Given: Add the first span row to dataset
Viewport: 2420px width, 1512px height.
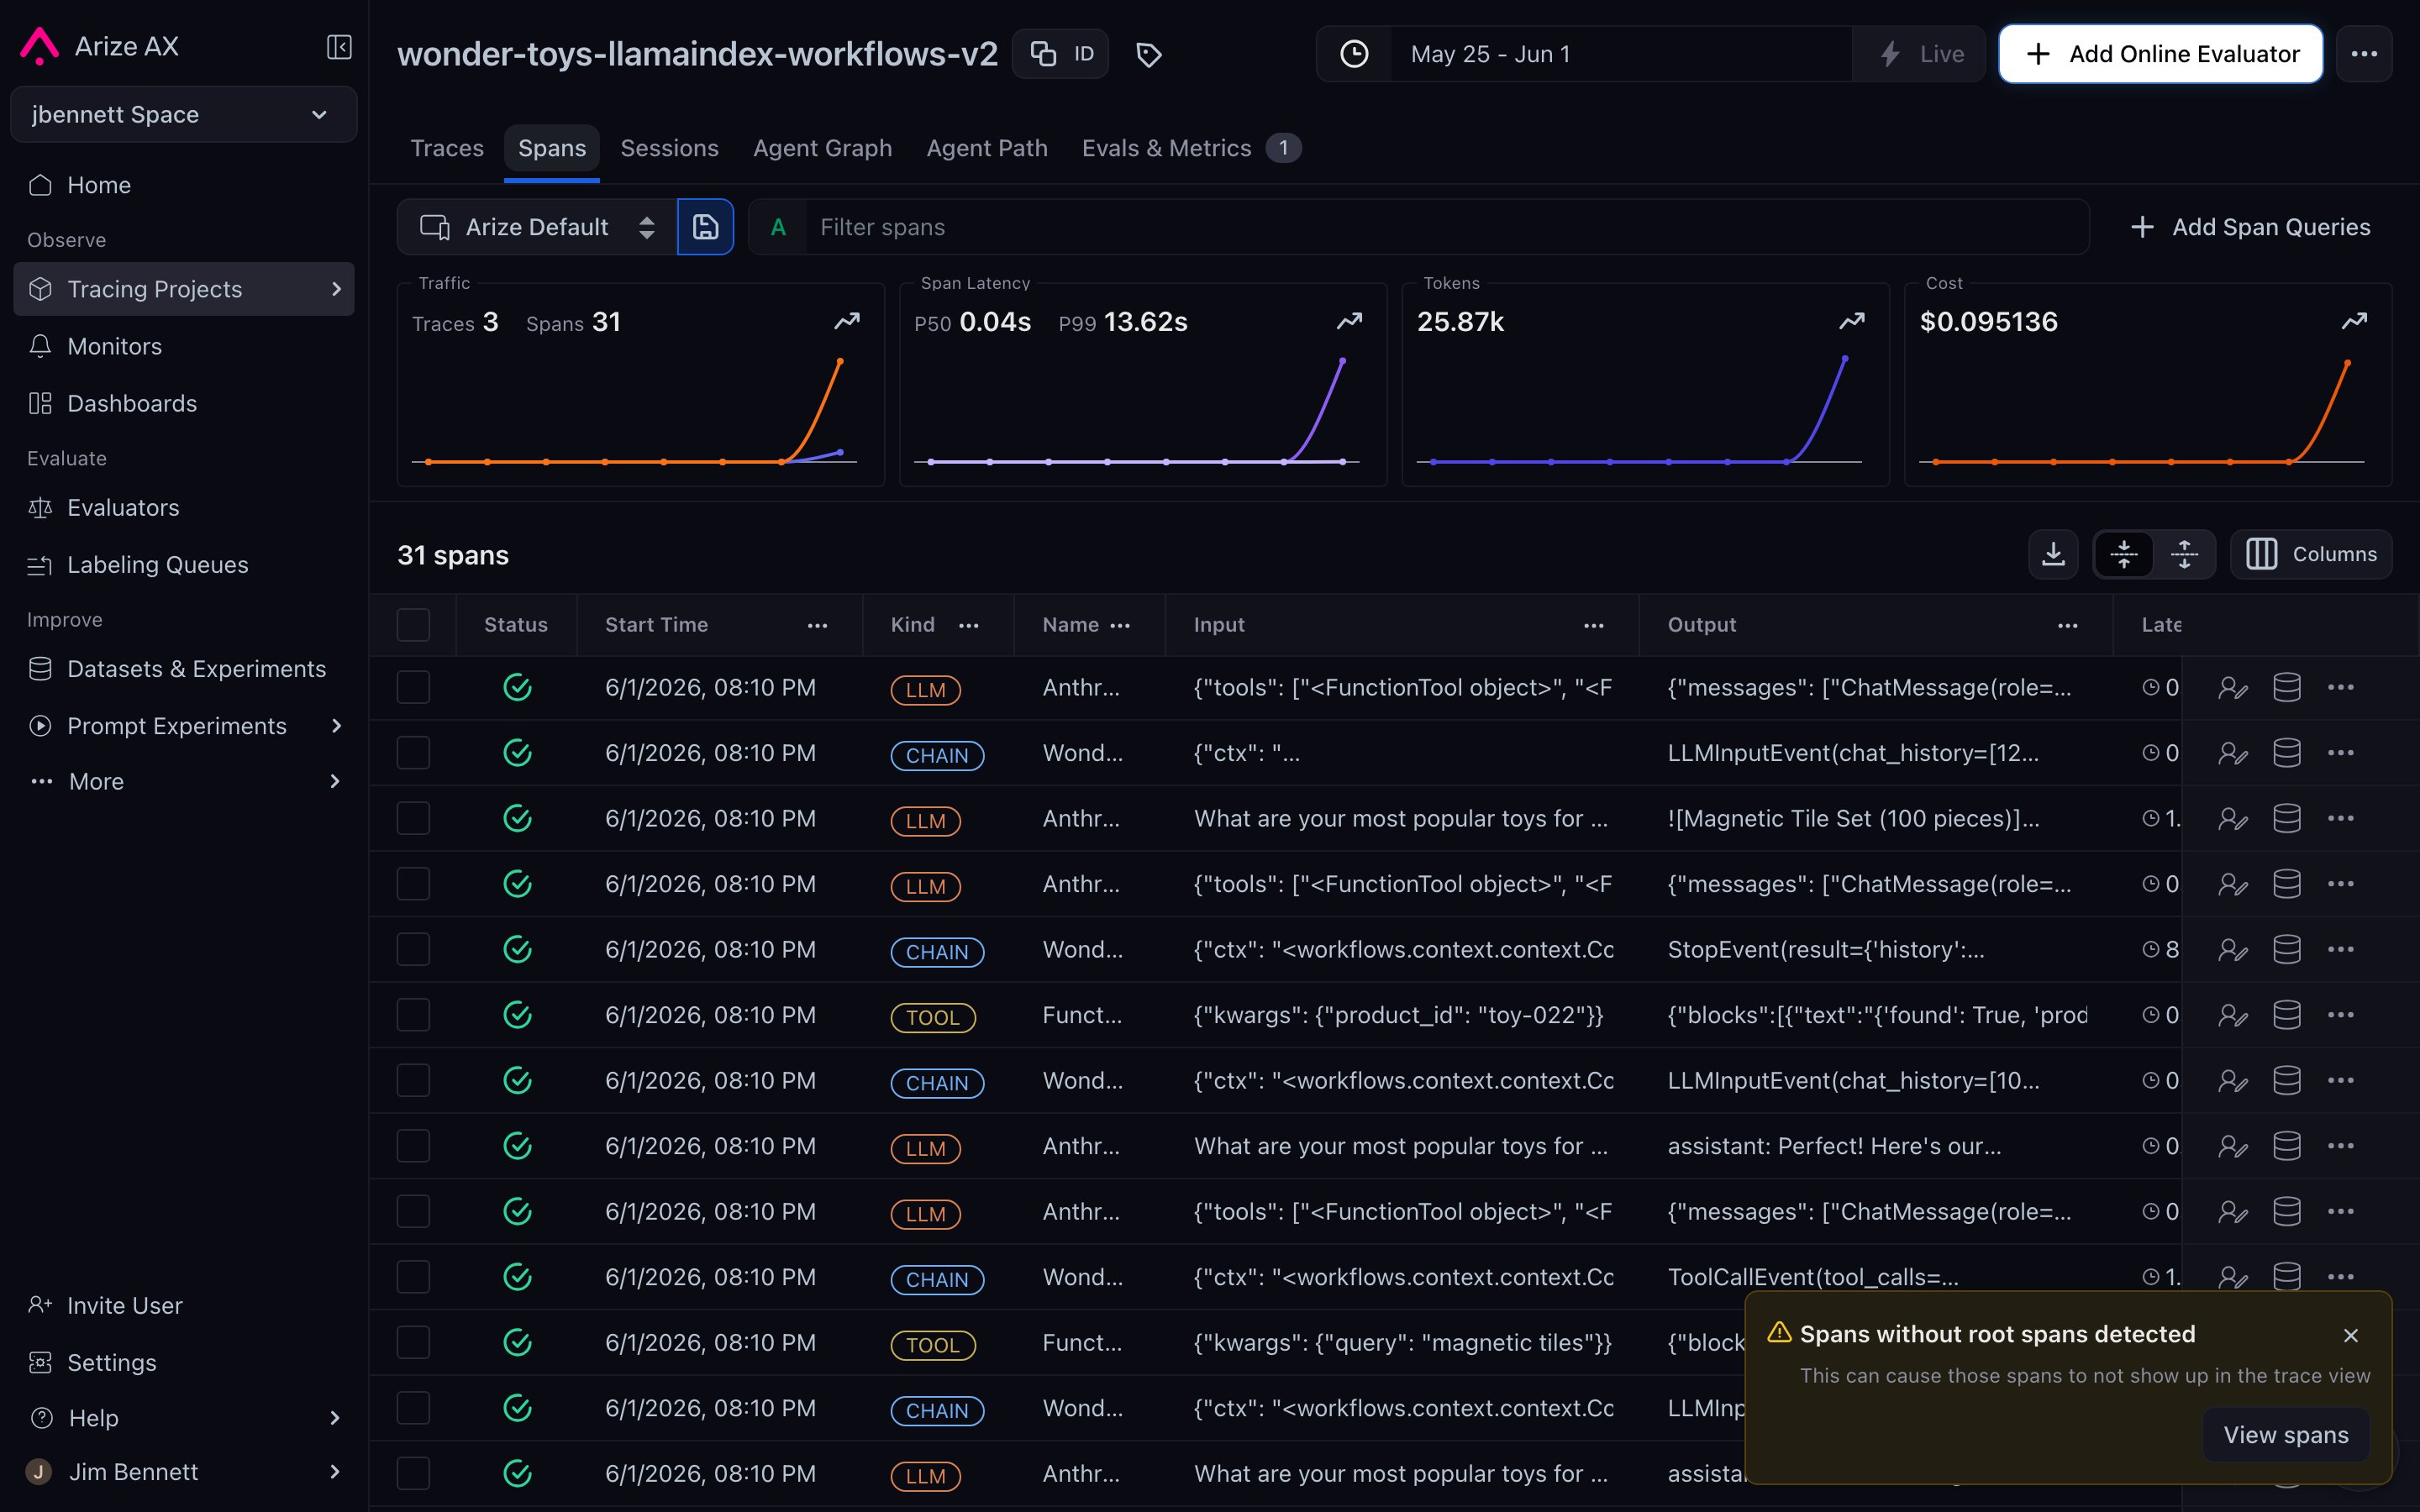Looking at the screenshot, I should click(2286, 688).
